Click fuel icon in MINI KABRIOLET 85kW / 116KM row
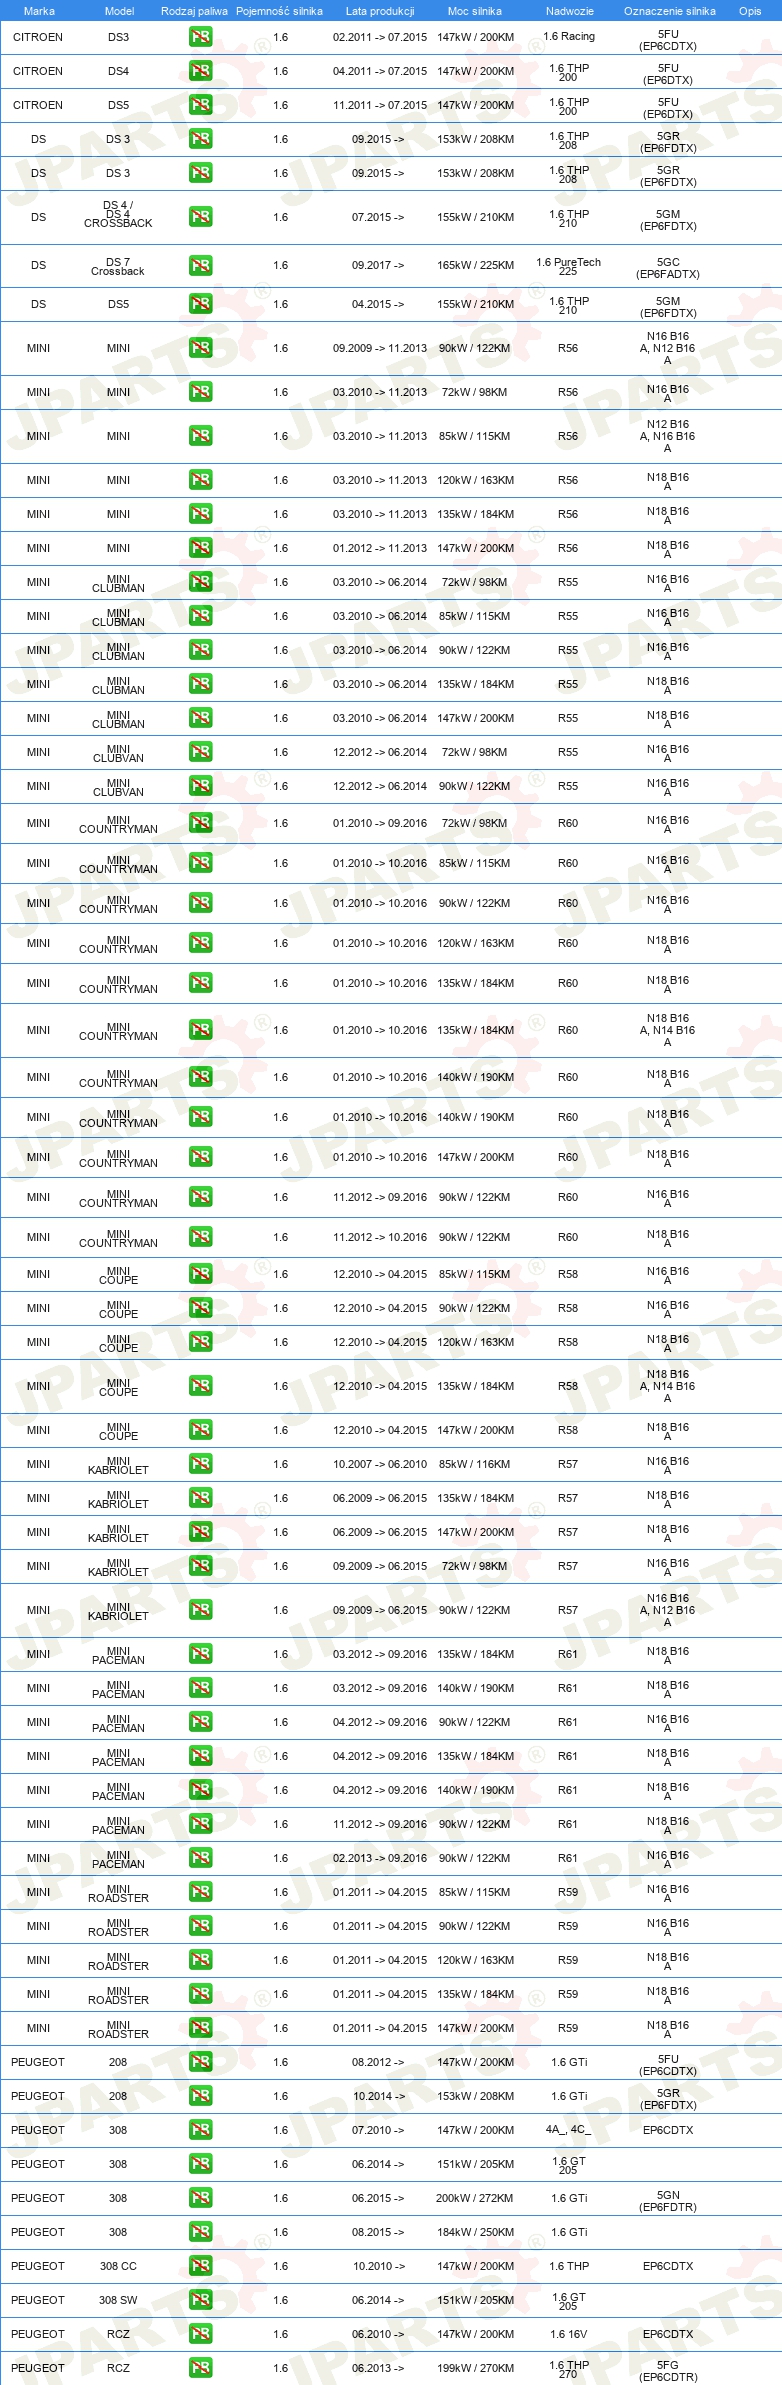The image size is (782, 2385). click(x=200, y=1464)
